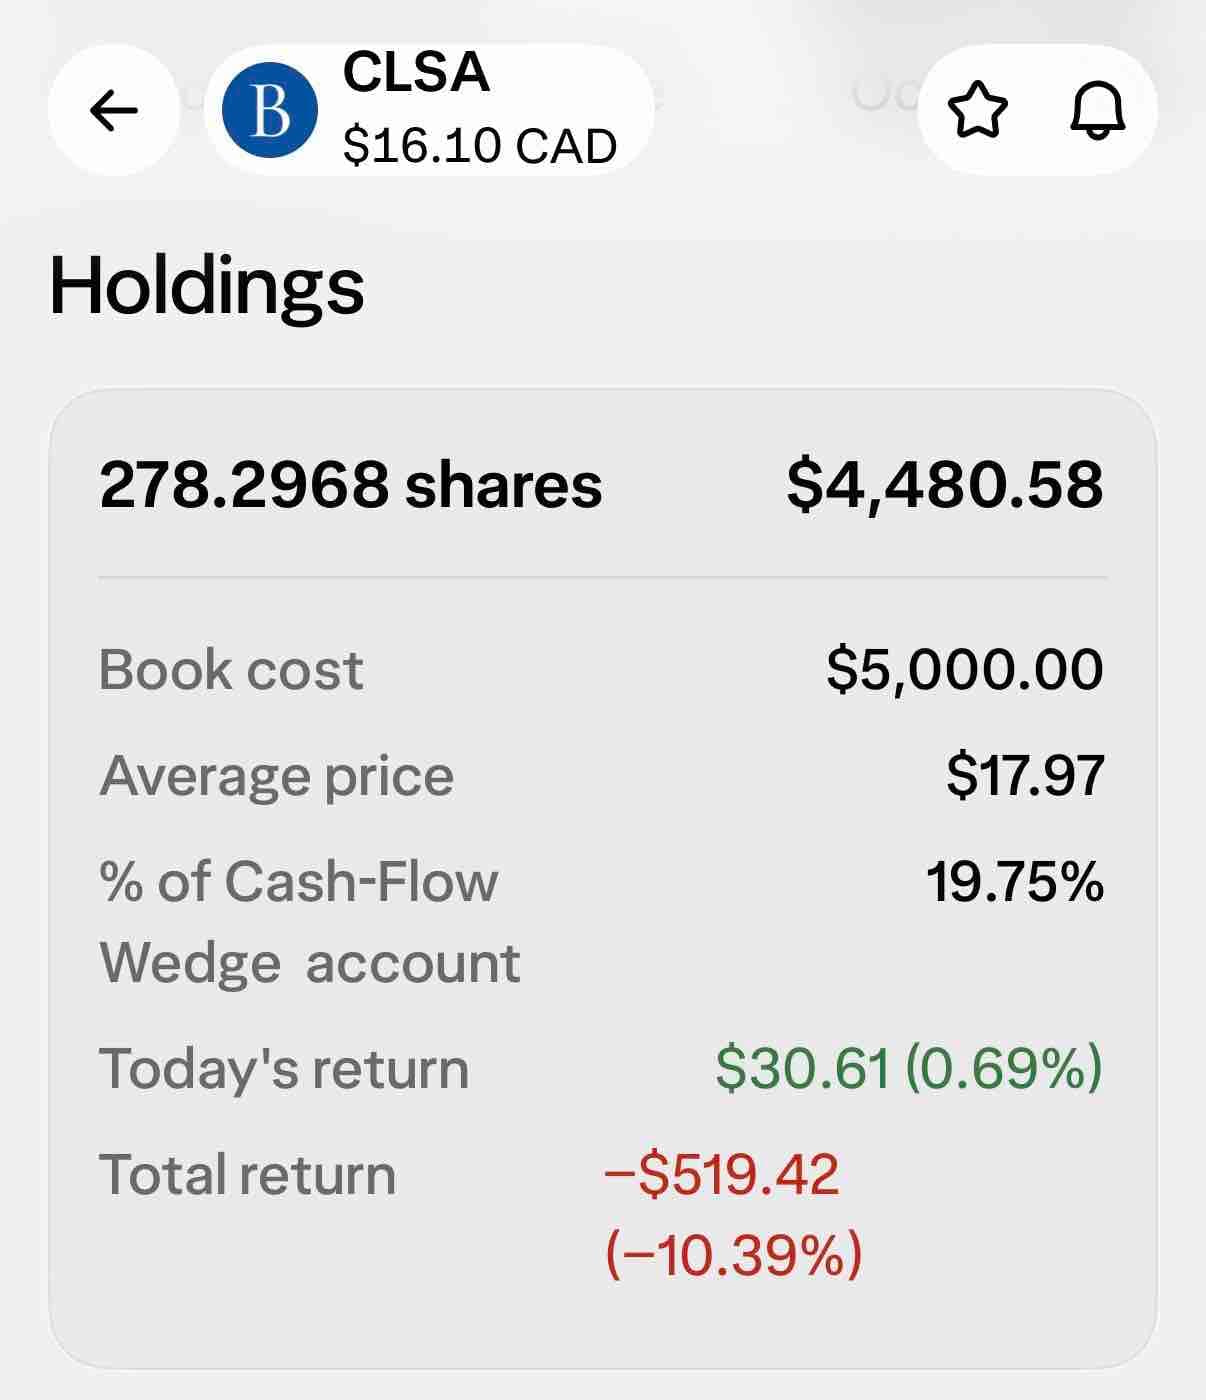
Task: Tap the blue B company logo
Action: [270, 111]
